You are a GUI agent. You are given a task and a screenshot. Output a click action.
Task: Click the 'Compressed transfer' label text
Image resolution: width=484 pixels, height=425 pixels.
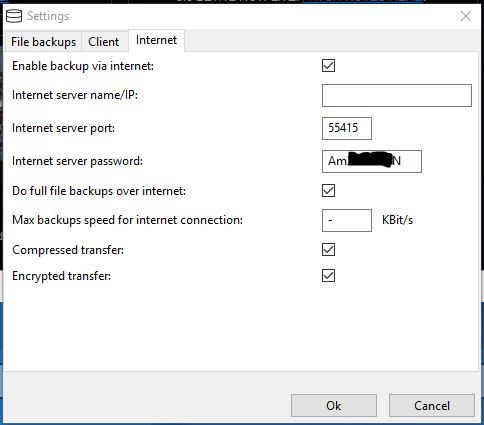(x=68, y=250)
